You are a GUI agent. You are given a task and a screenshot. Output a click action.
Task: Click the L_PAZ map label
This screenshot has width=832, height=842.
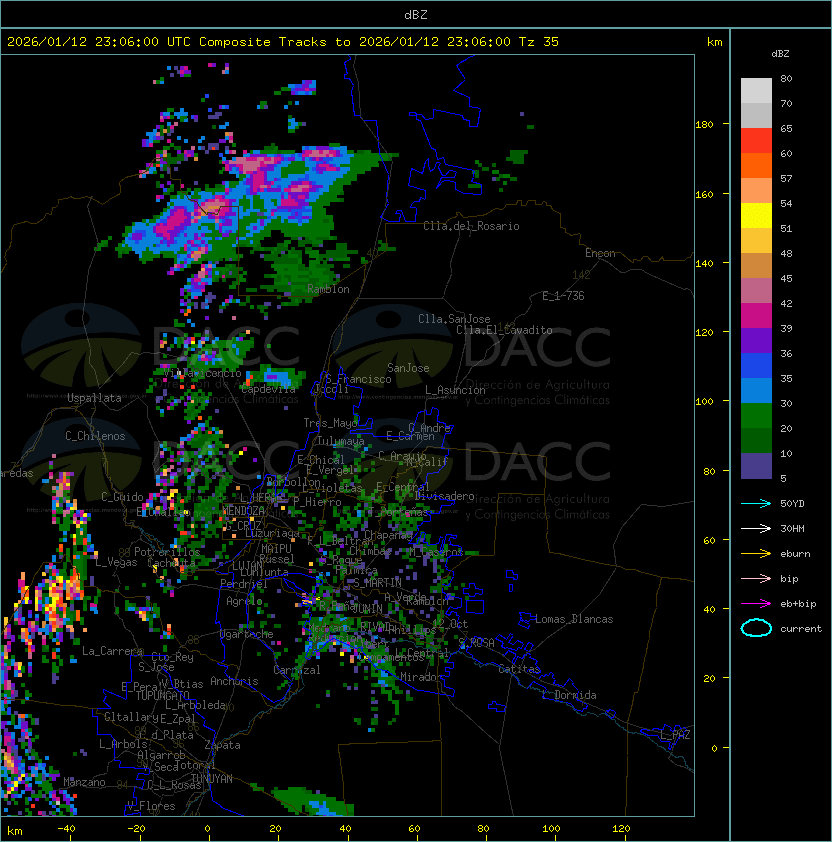[x=675, y=735]
